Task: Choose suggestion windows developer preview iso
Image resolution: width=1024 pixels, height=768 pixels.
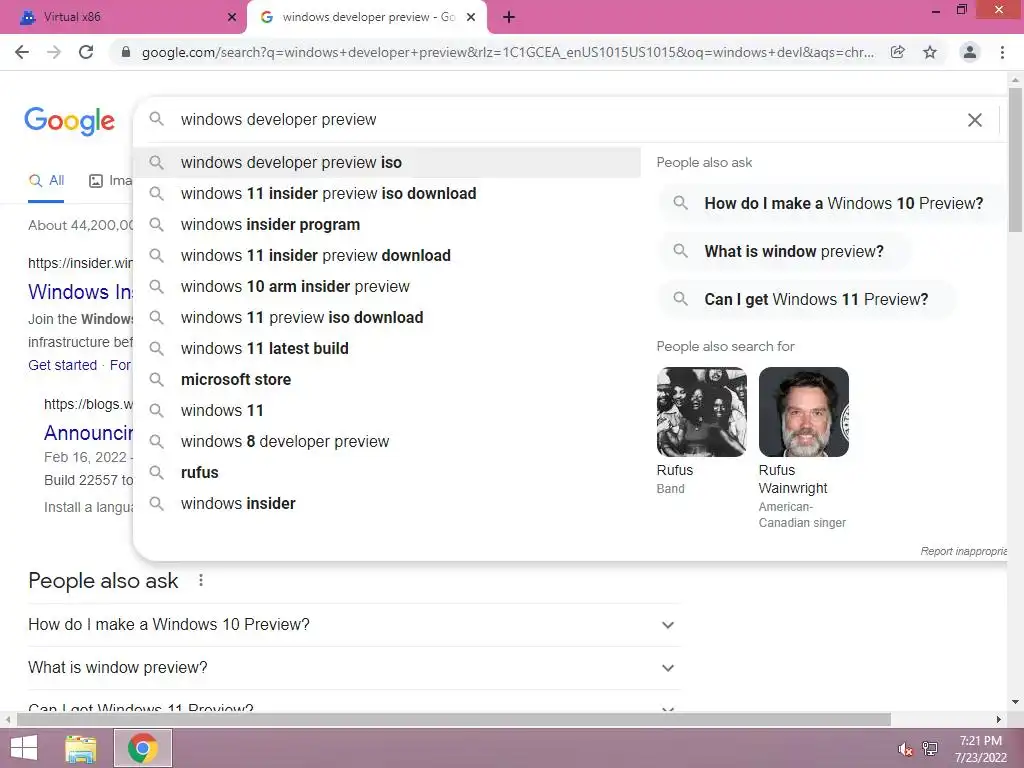Action: [387, 163]
